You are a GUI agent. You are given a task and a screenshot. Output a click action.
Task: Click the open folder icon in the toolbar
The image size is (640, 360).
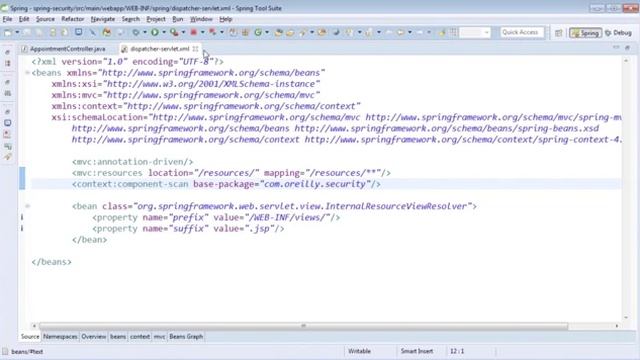click(290, 32)
